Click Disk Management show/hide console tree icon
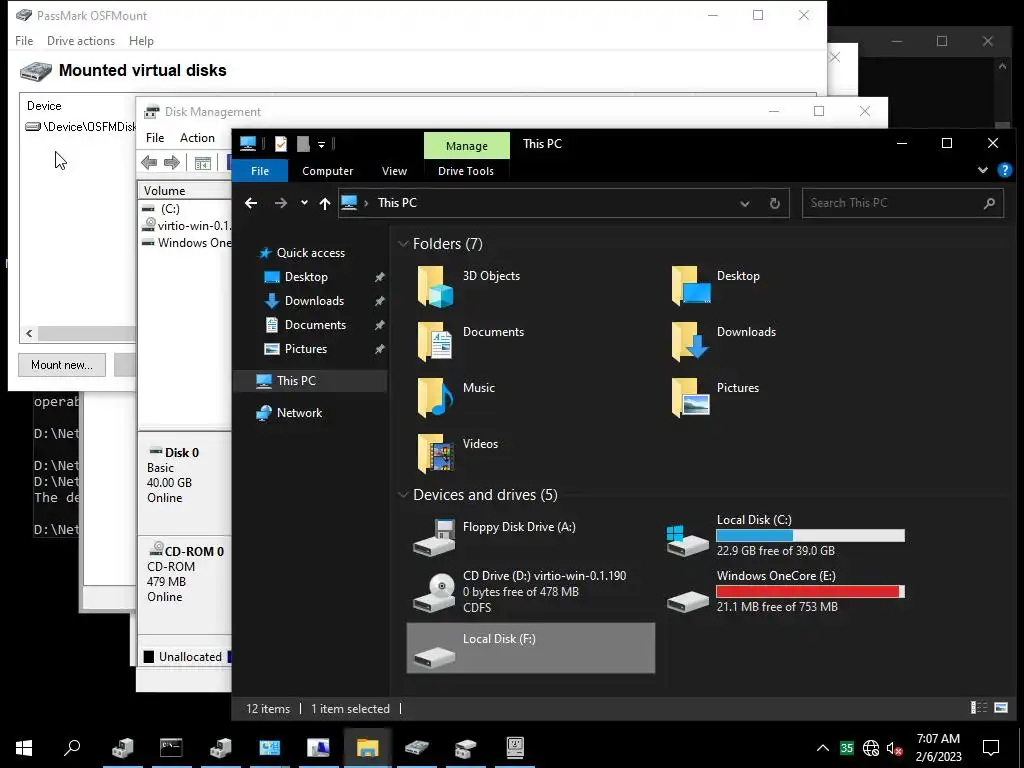The image size is (1024, 768). [x=203, y=163]
